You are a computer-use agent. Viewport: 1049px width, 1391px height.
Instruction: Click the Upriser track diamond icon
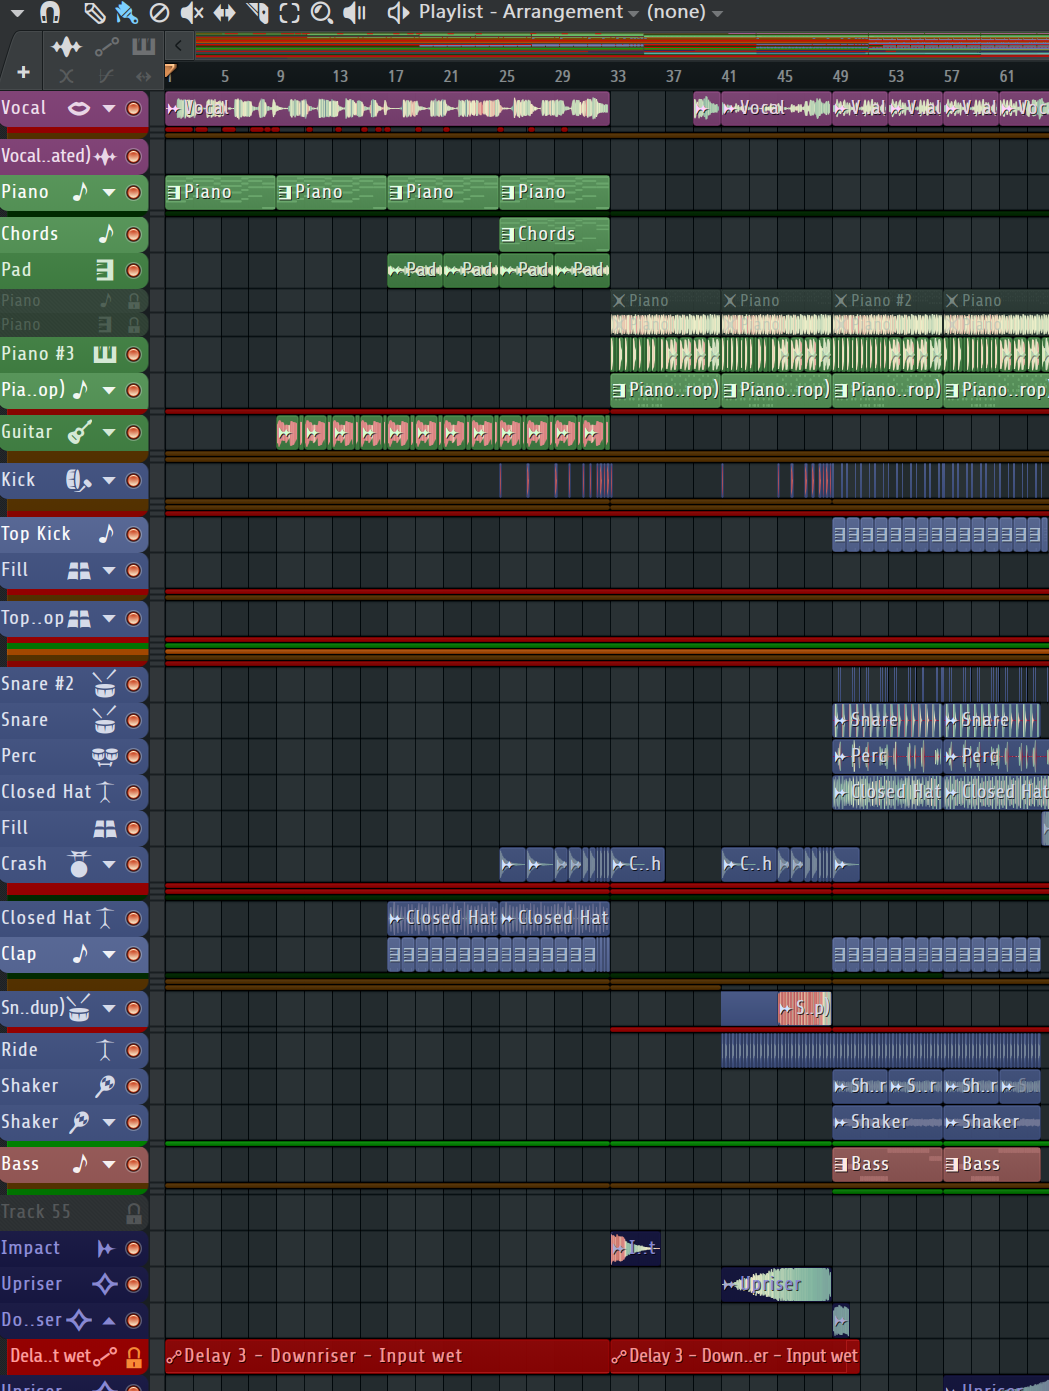(x=105, y=1284)
